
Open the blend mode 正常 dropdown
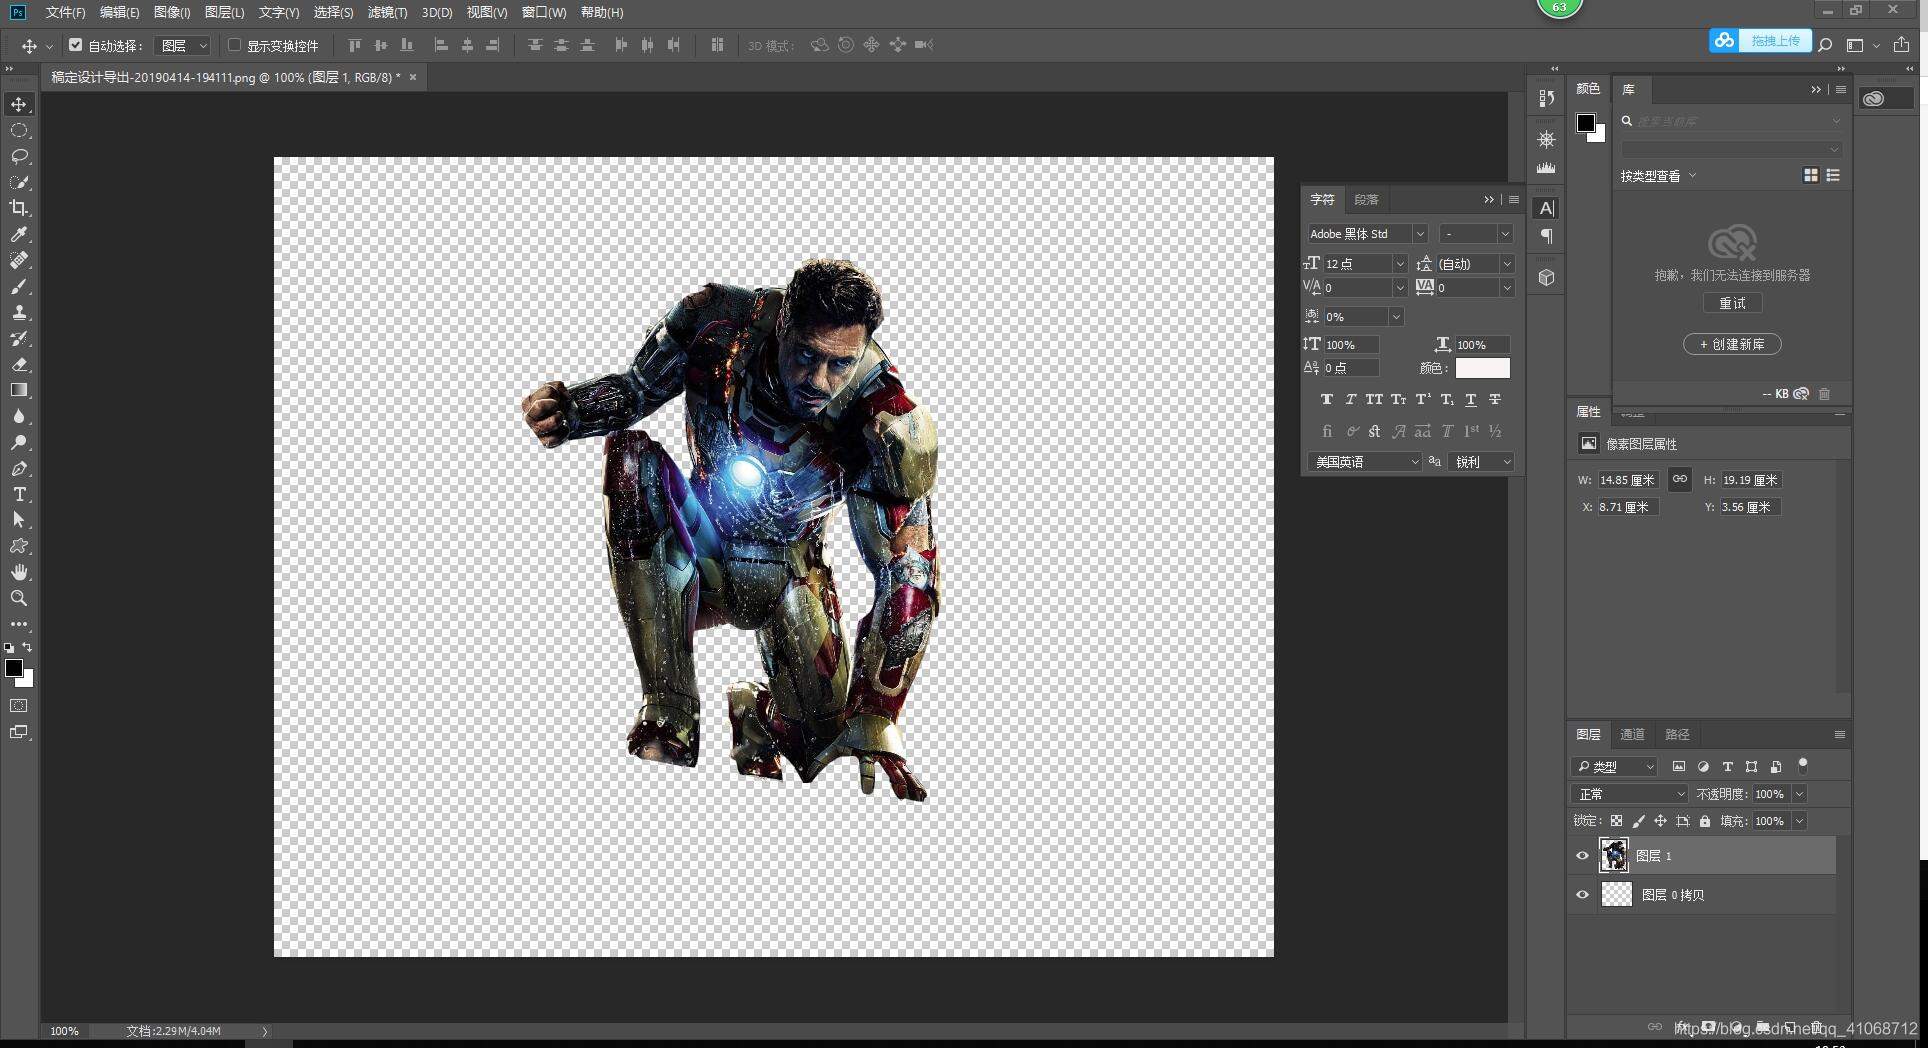1630,794
